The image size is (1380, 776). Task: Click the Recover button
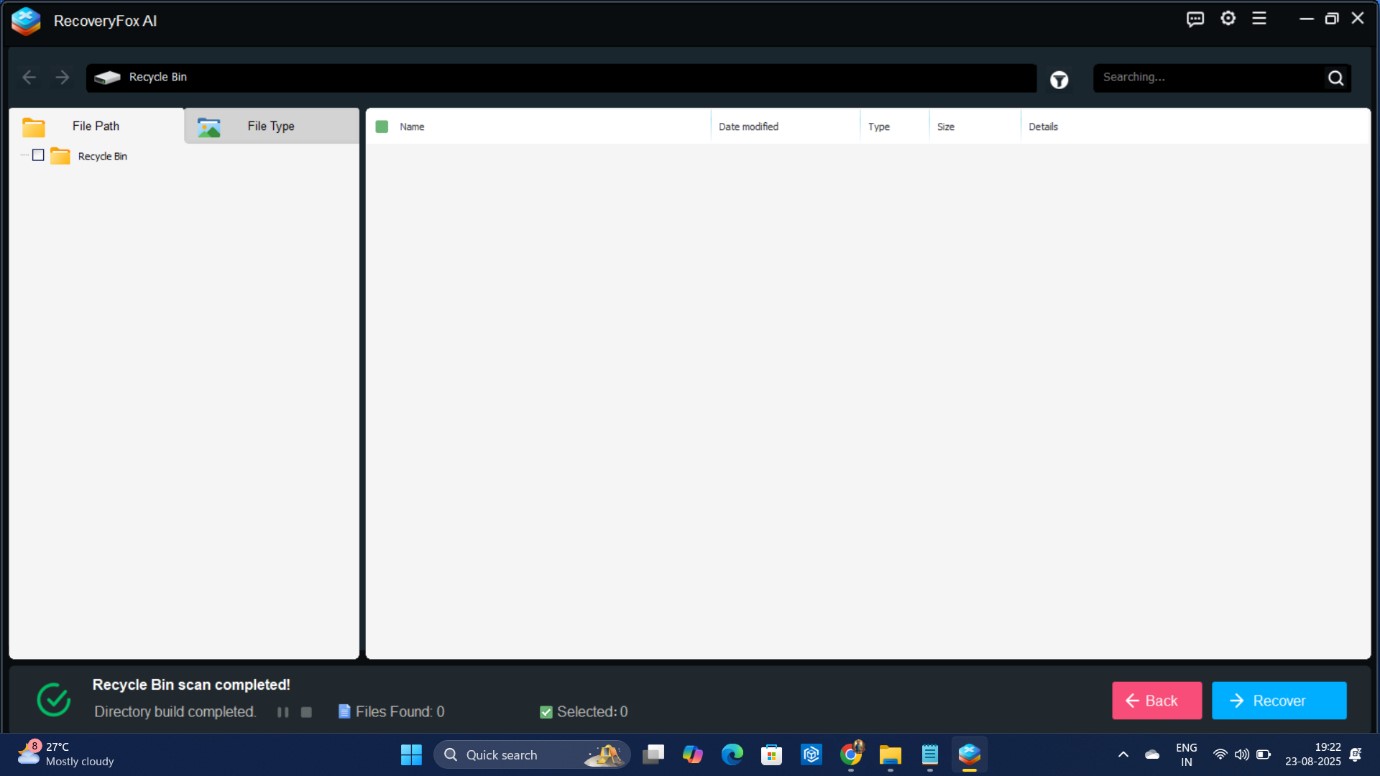(1279, 700)
